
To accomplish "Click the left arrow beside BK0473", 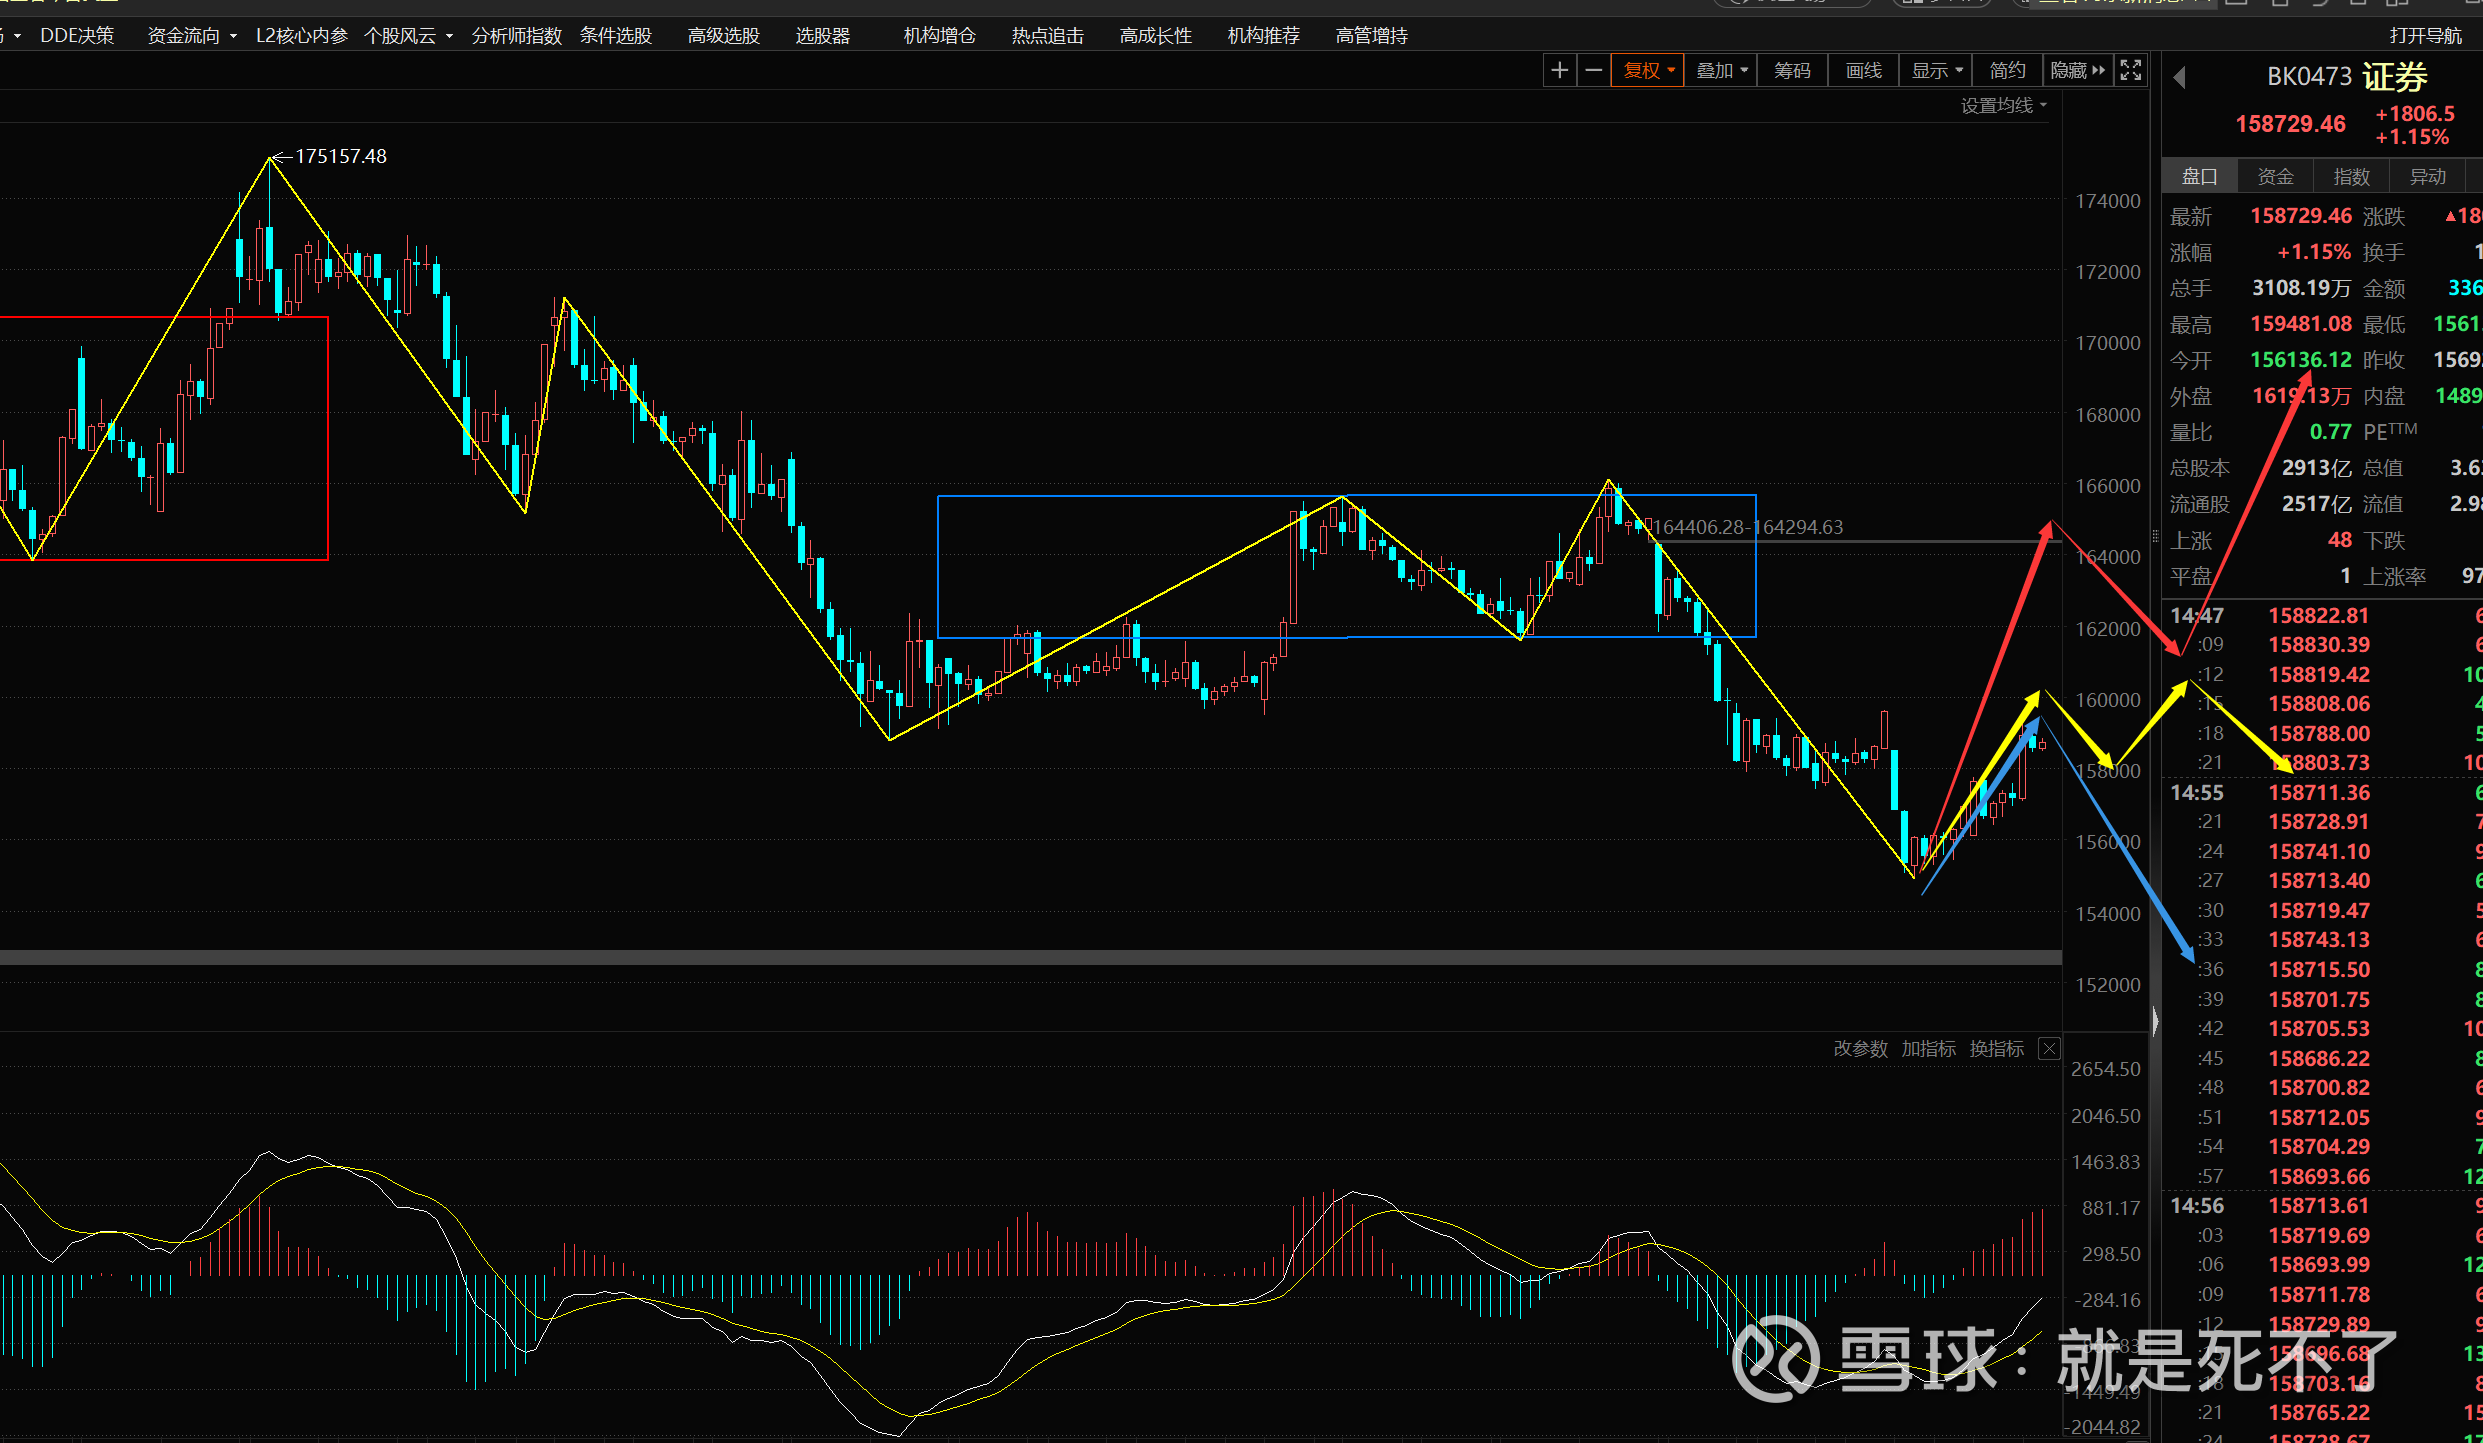I will coord(2180,77).
